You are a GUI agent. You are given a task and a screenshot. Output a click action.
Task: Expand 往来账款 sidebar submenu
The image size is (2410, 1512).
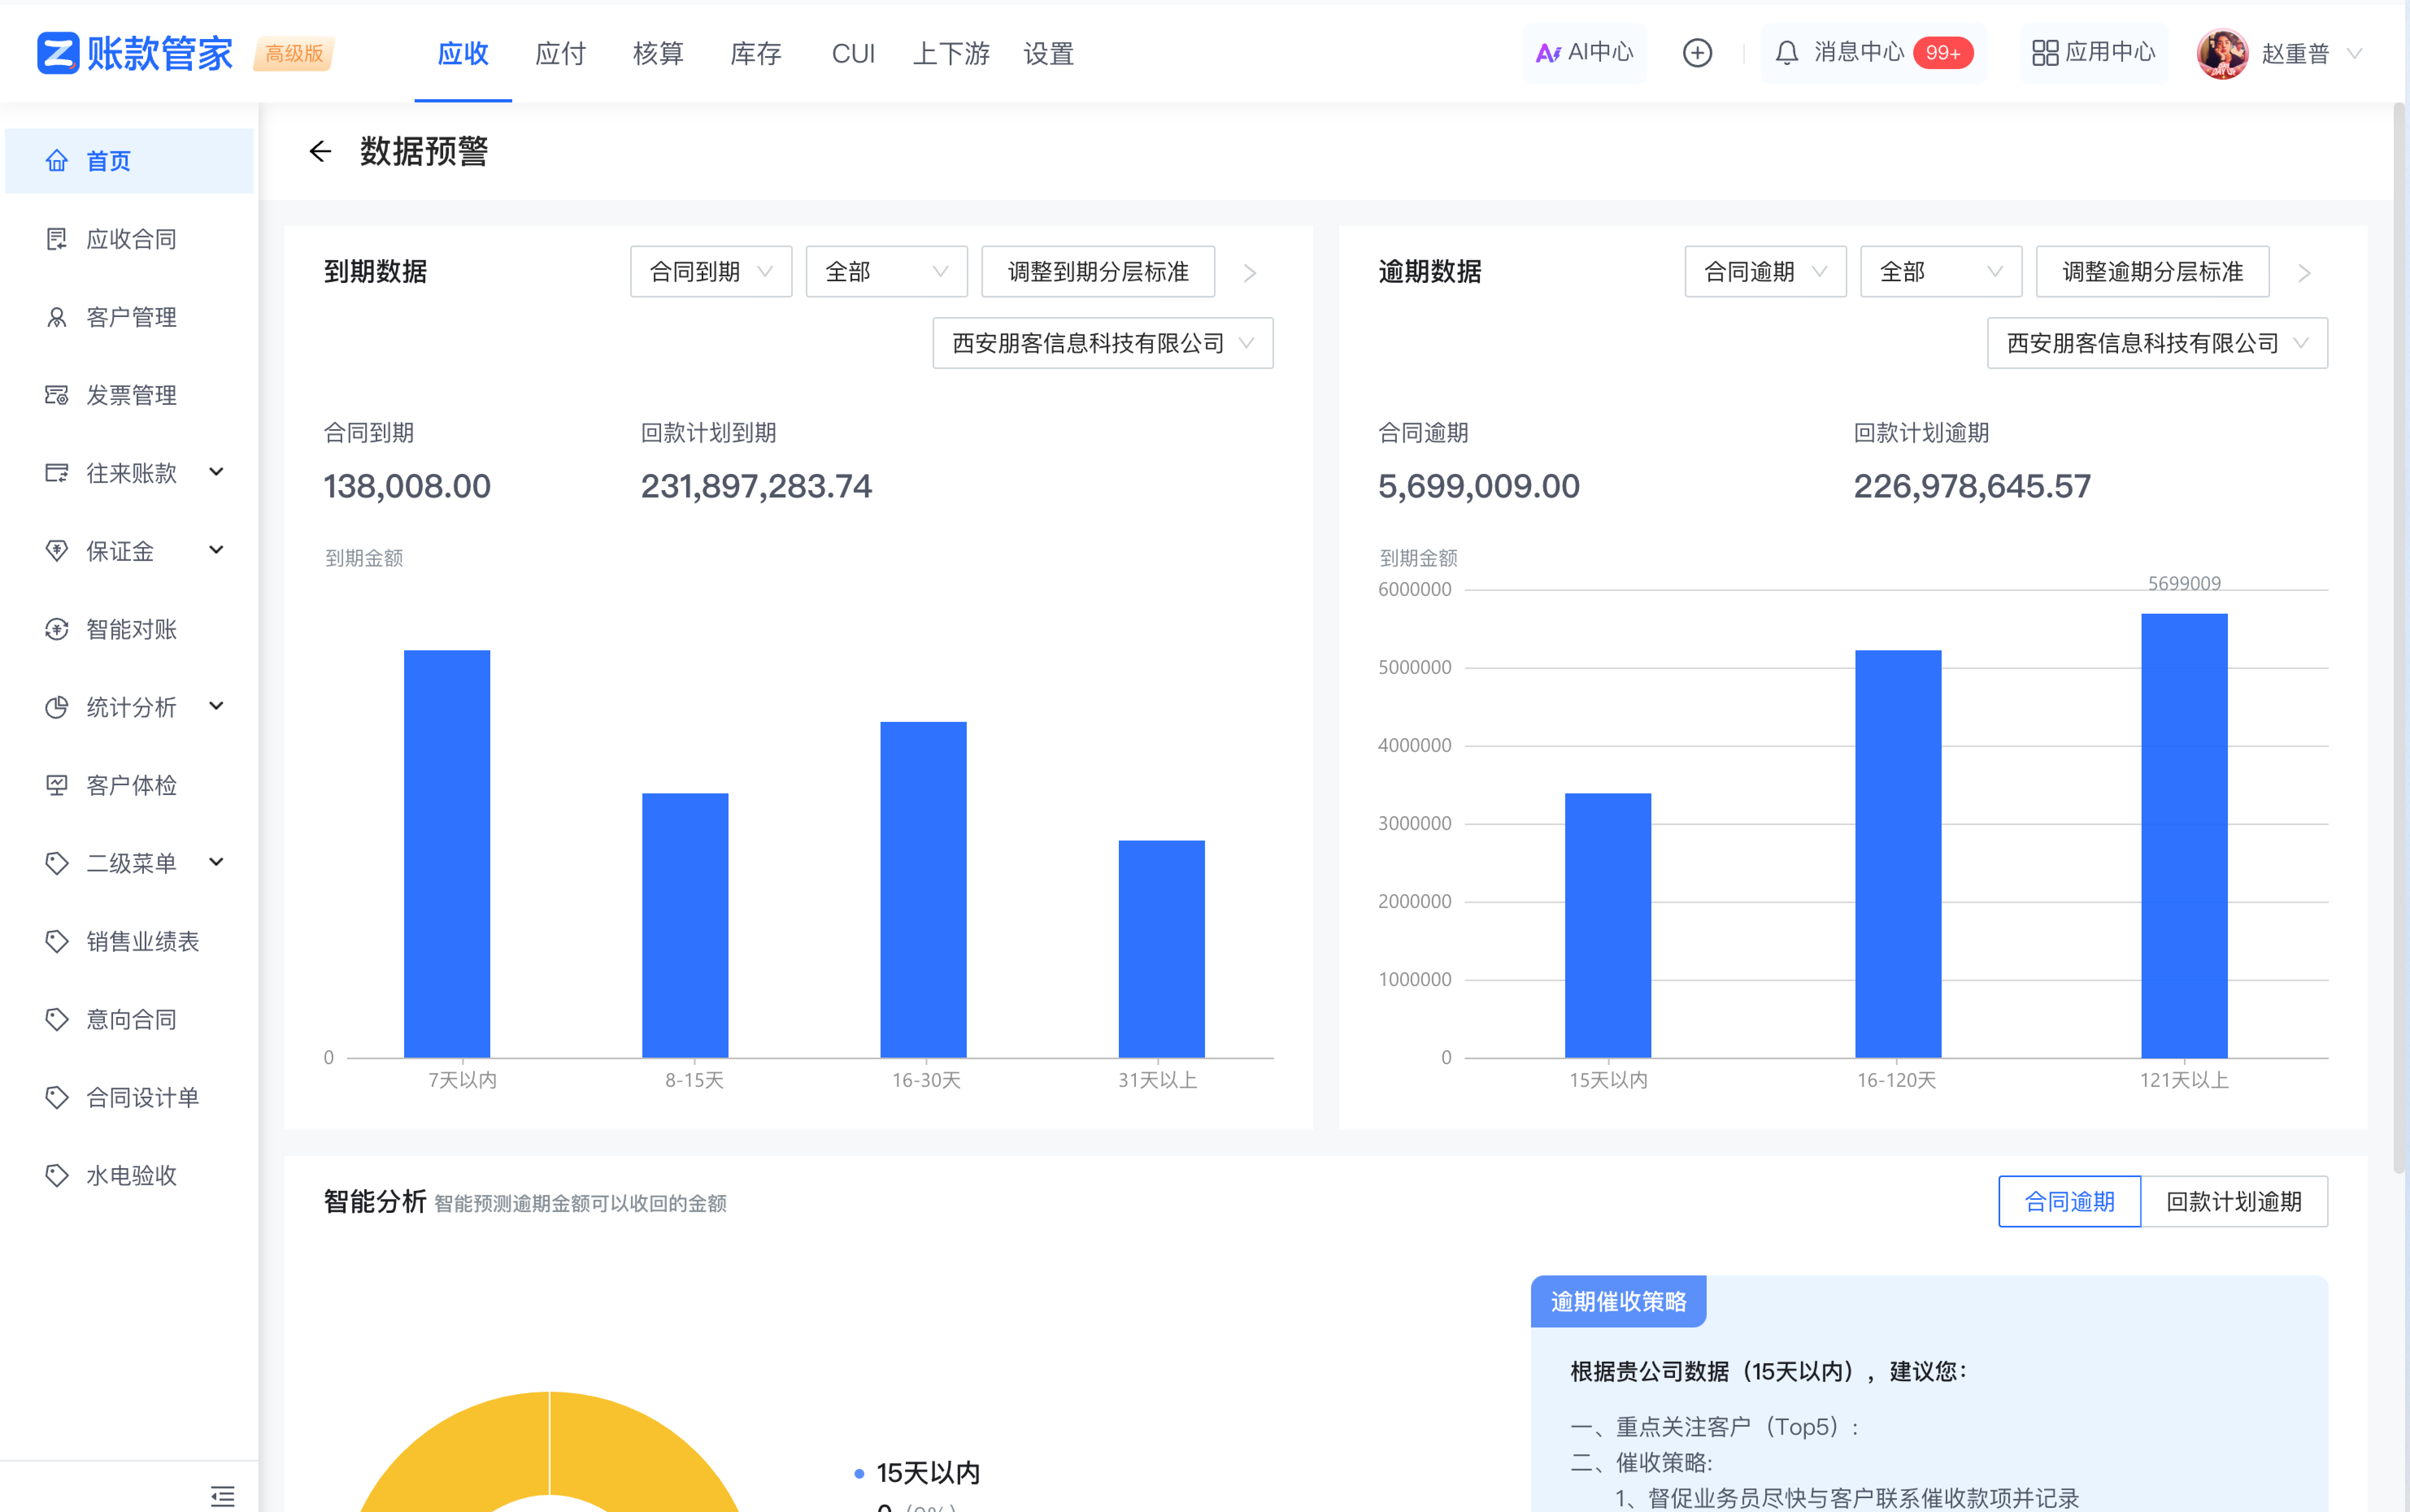(x=131, y=473)
